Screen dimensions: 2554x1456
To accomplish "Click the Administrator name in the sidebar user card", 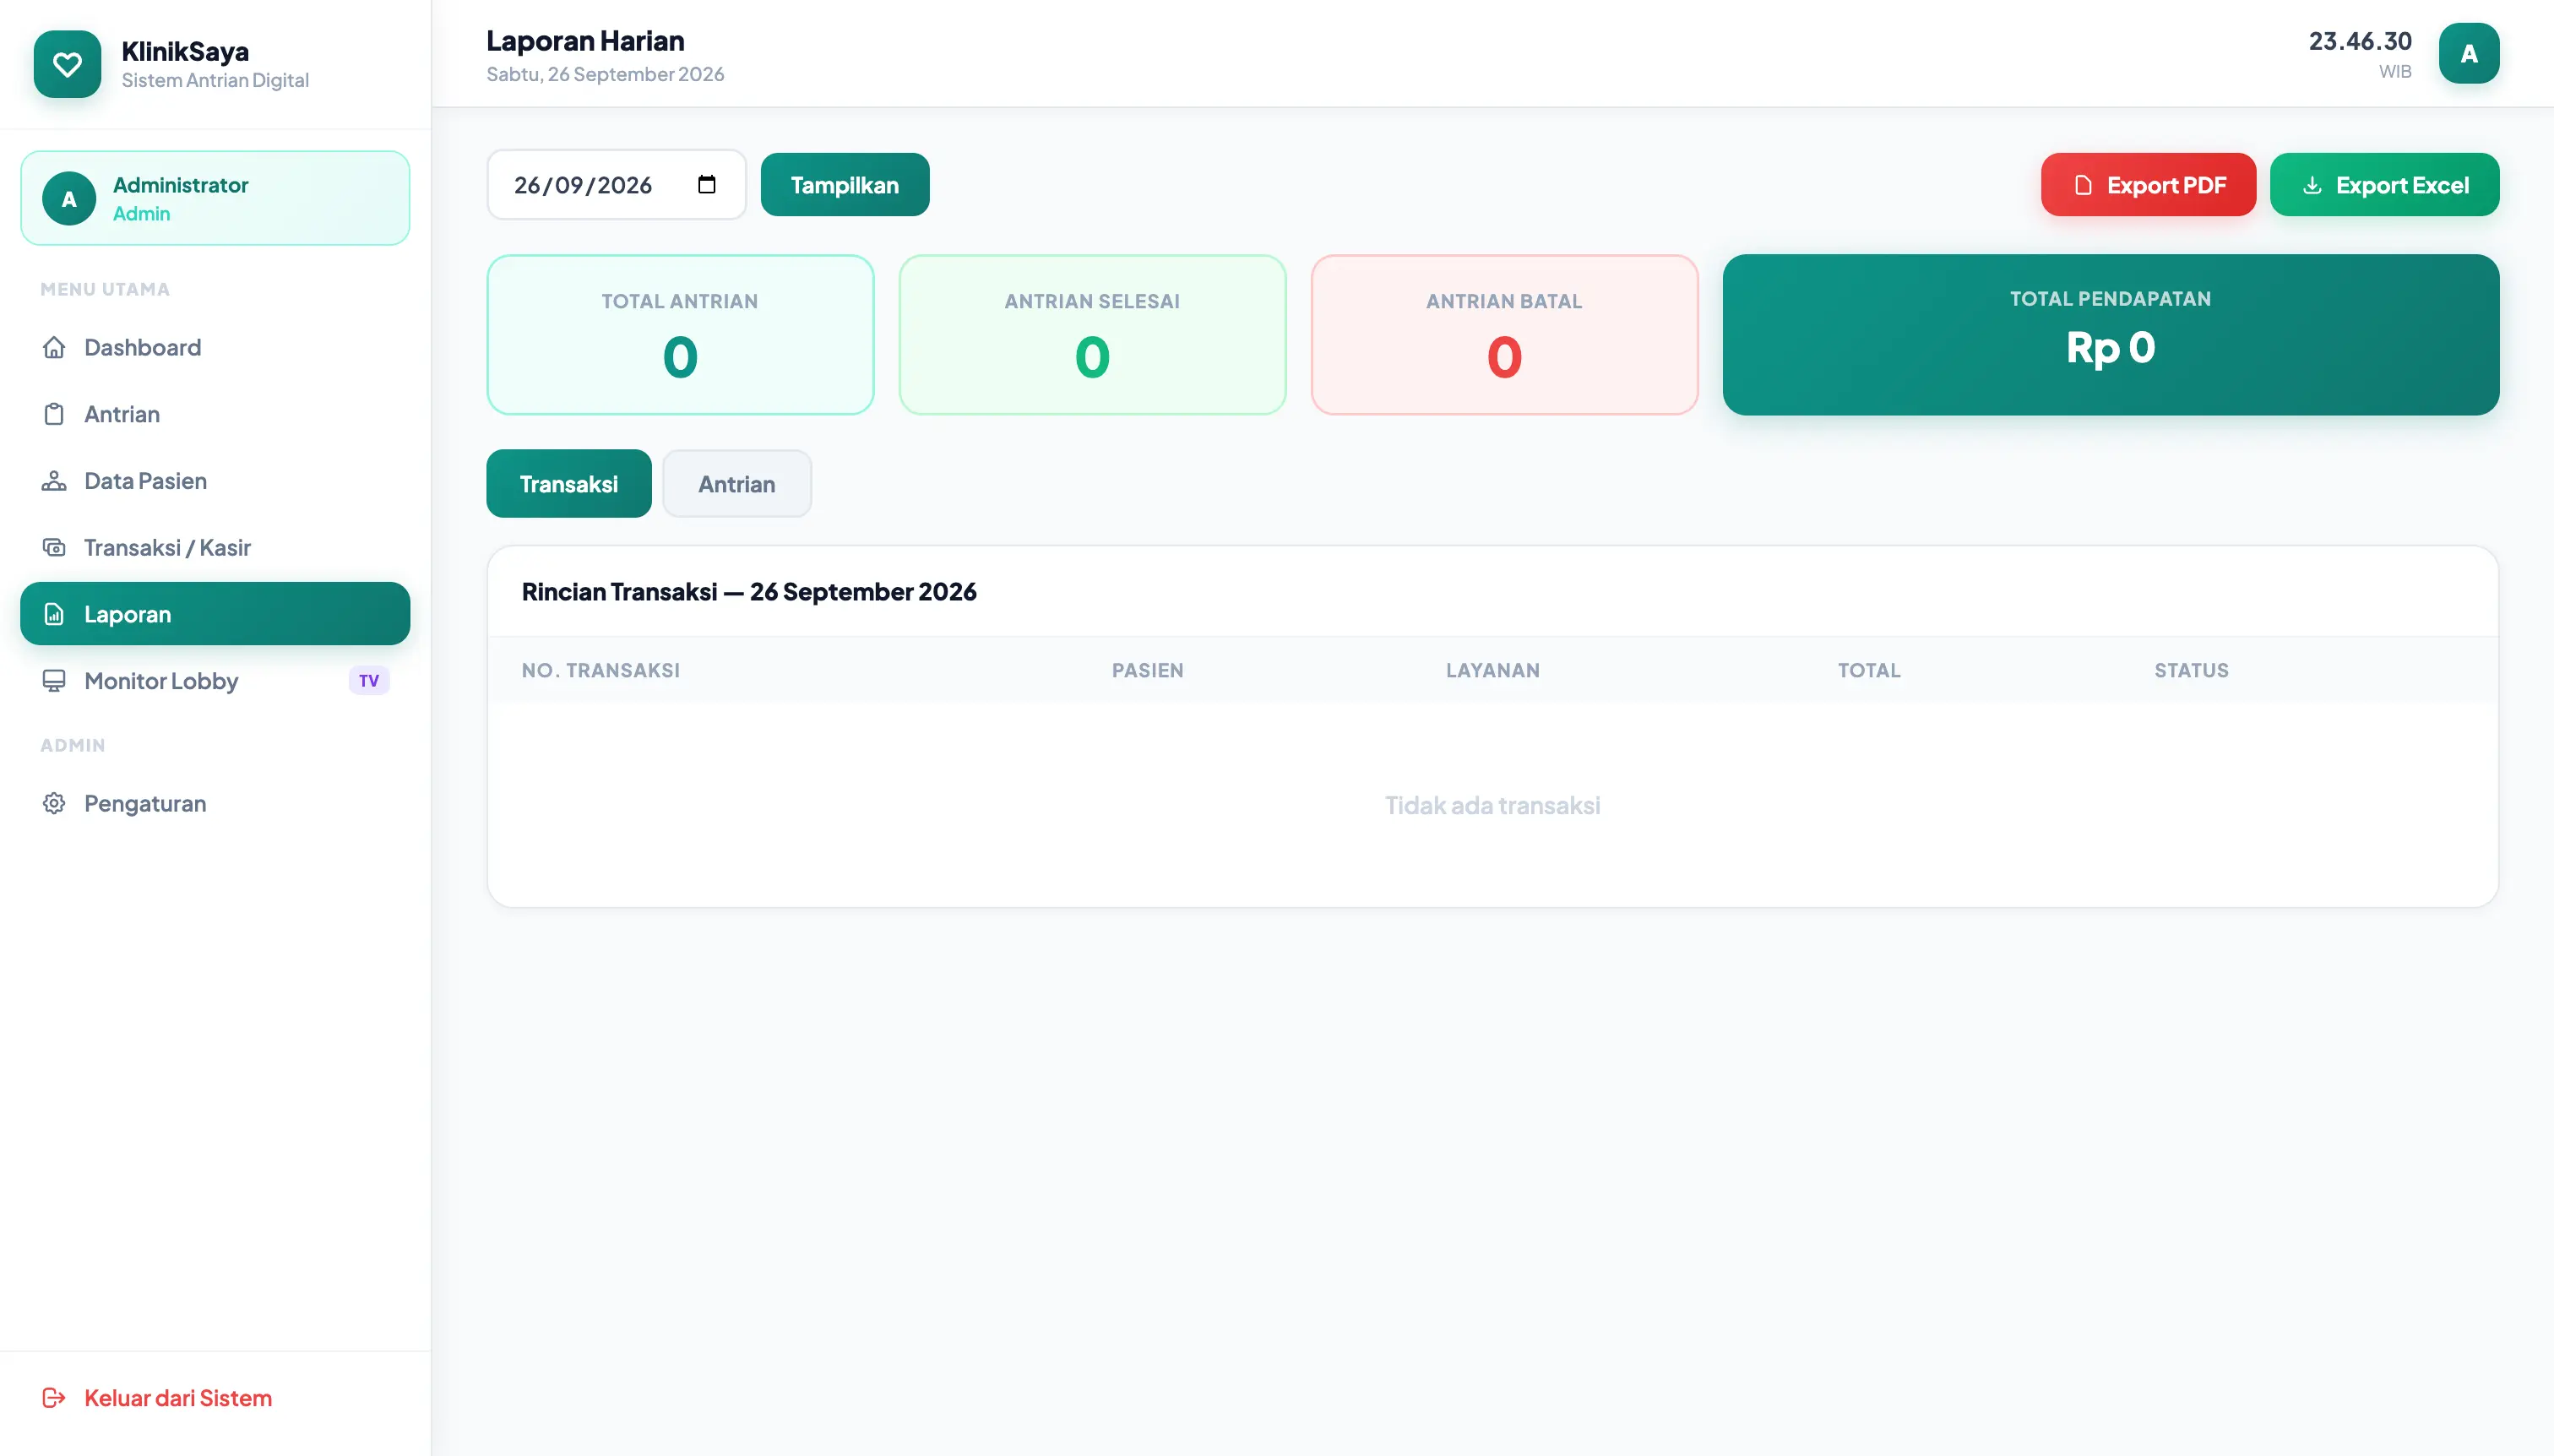I will click(x=180, y=185).
